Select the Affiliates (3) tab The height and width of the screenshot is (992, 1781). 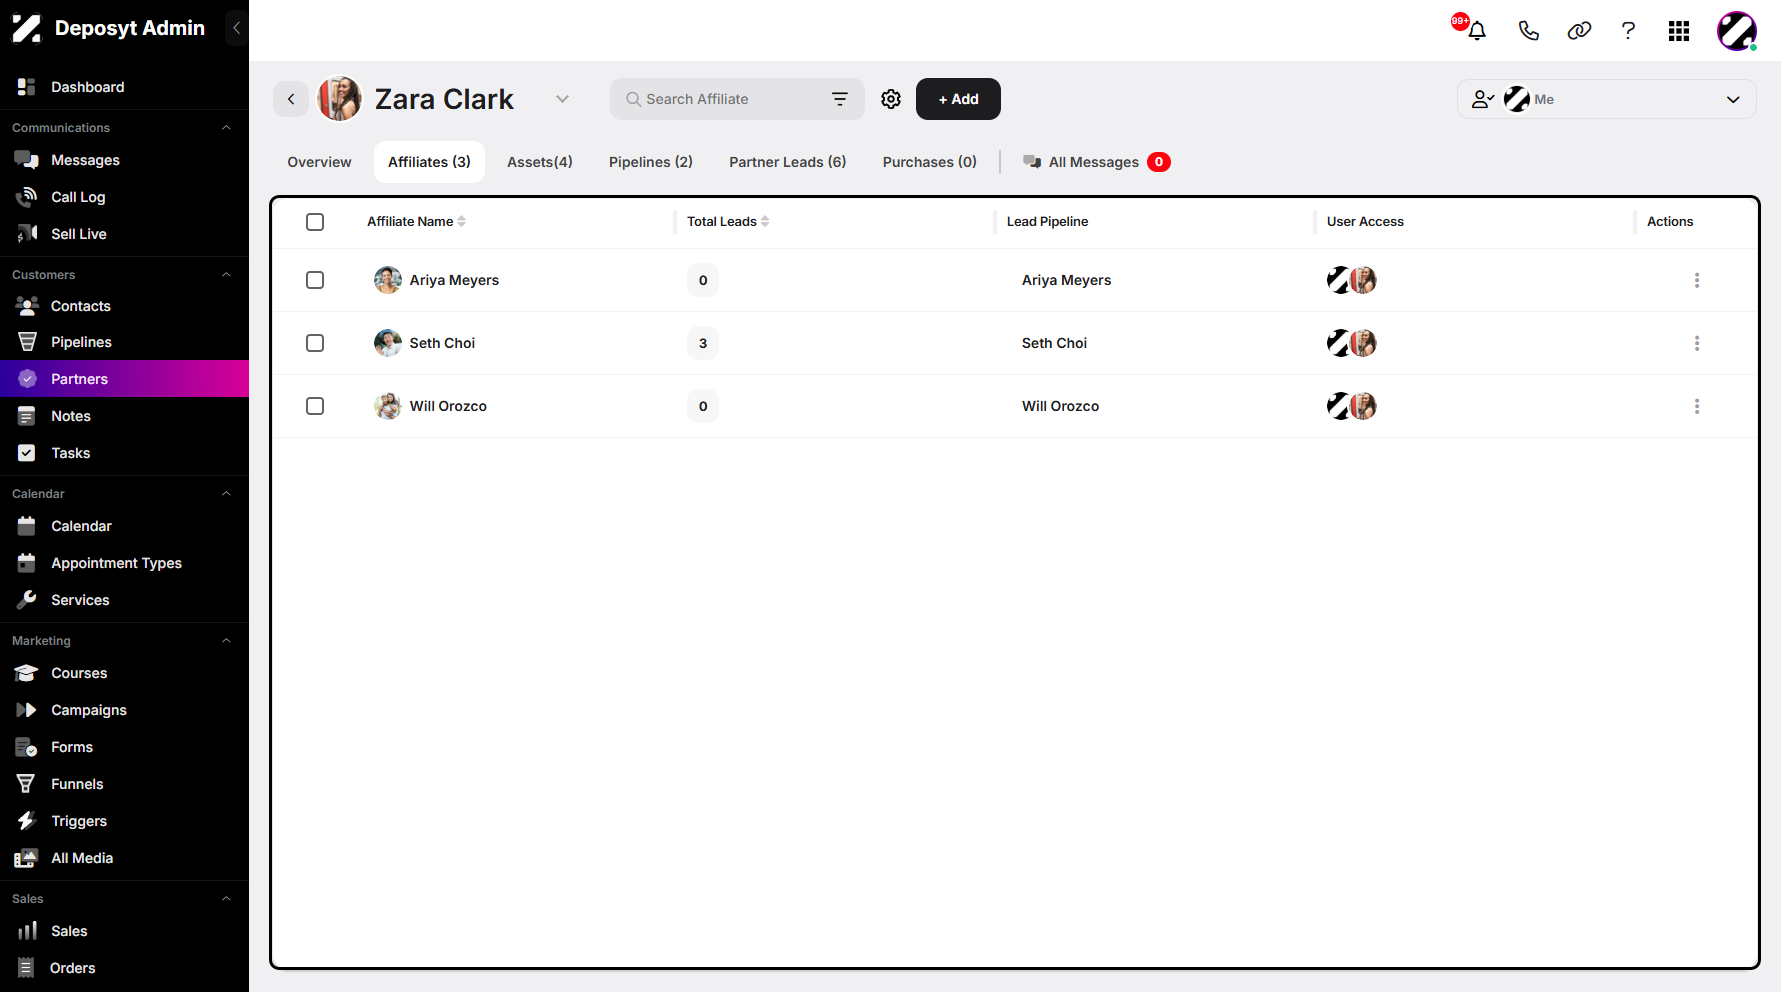(x=429, y=162)
